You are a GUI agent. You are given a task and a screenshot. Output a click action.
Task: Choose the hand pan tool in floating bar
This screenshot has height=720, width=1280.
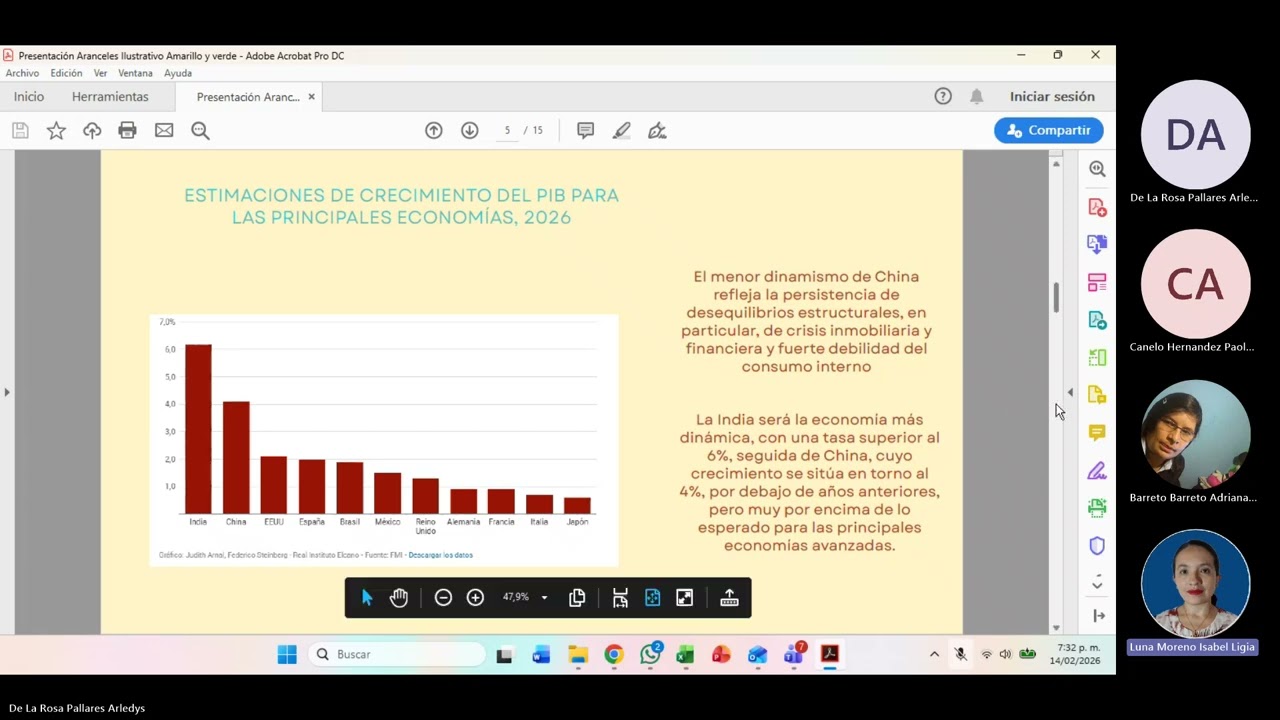[399, 597]
